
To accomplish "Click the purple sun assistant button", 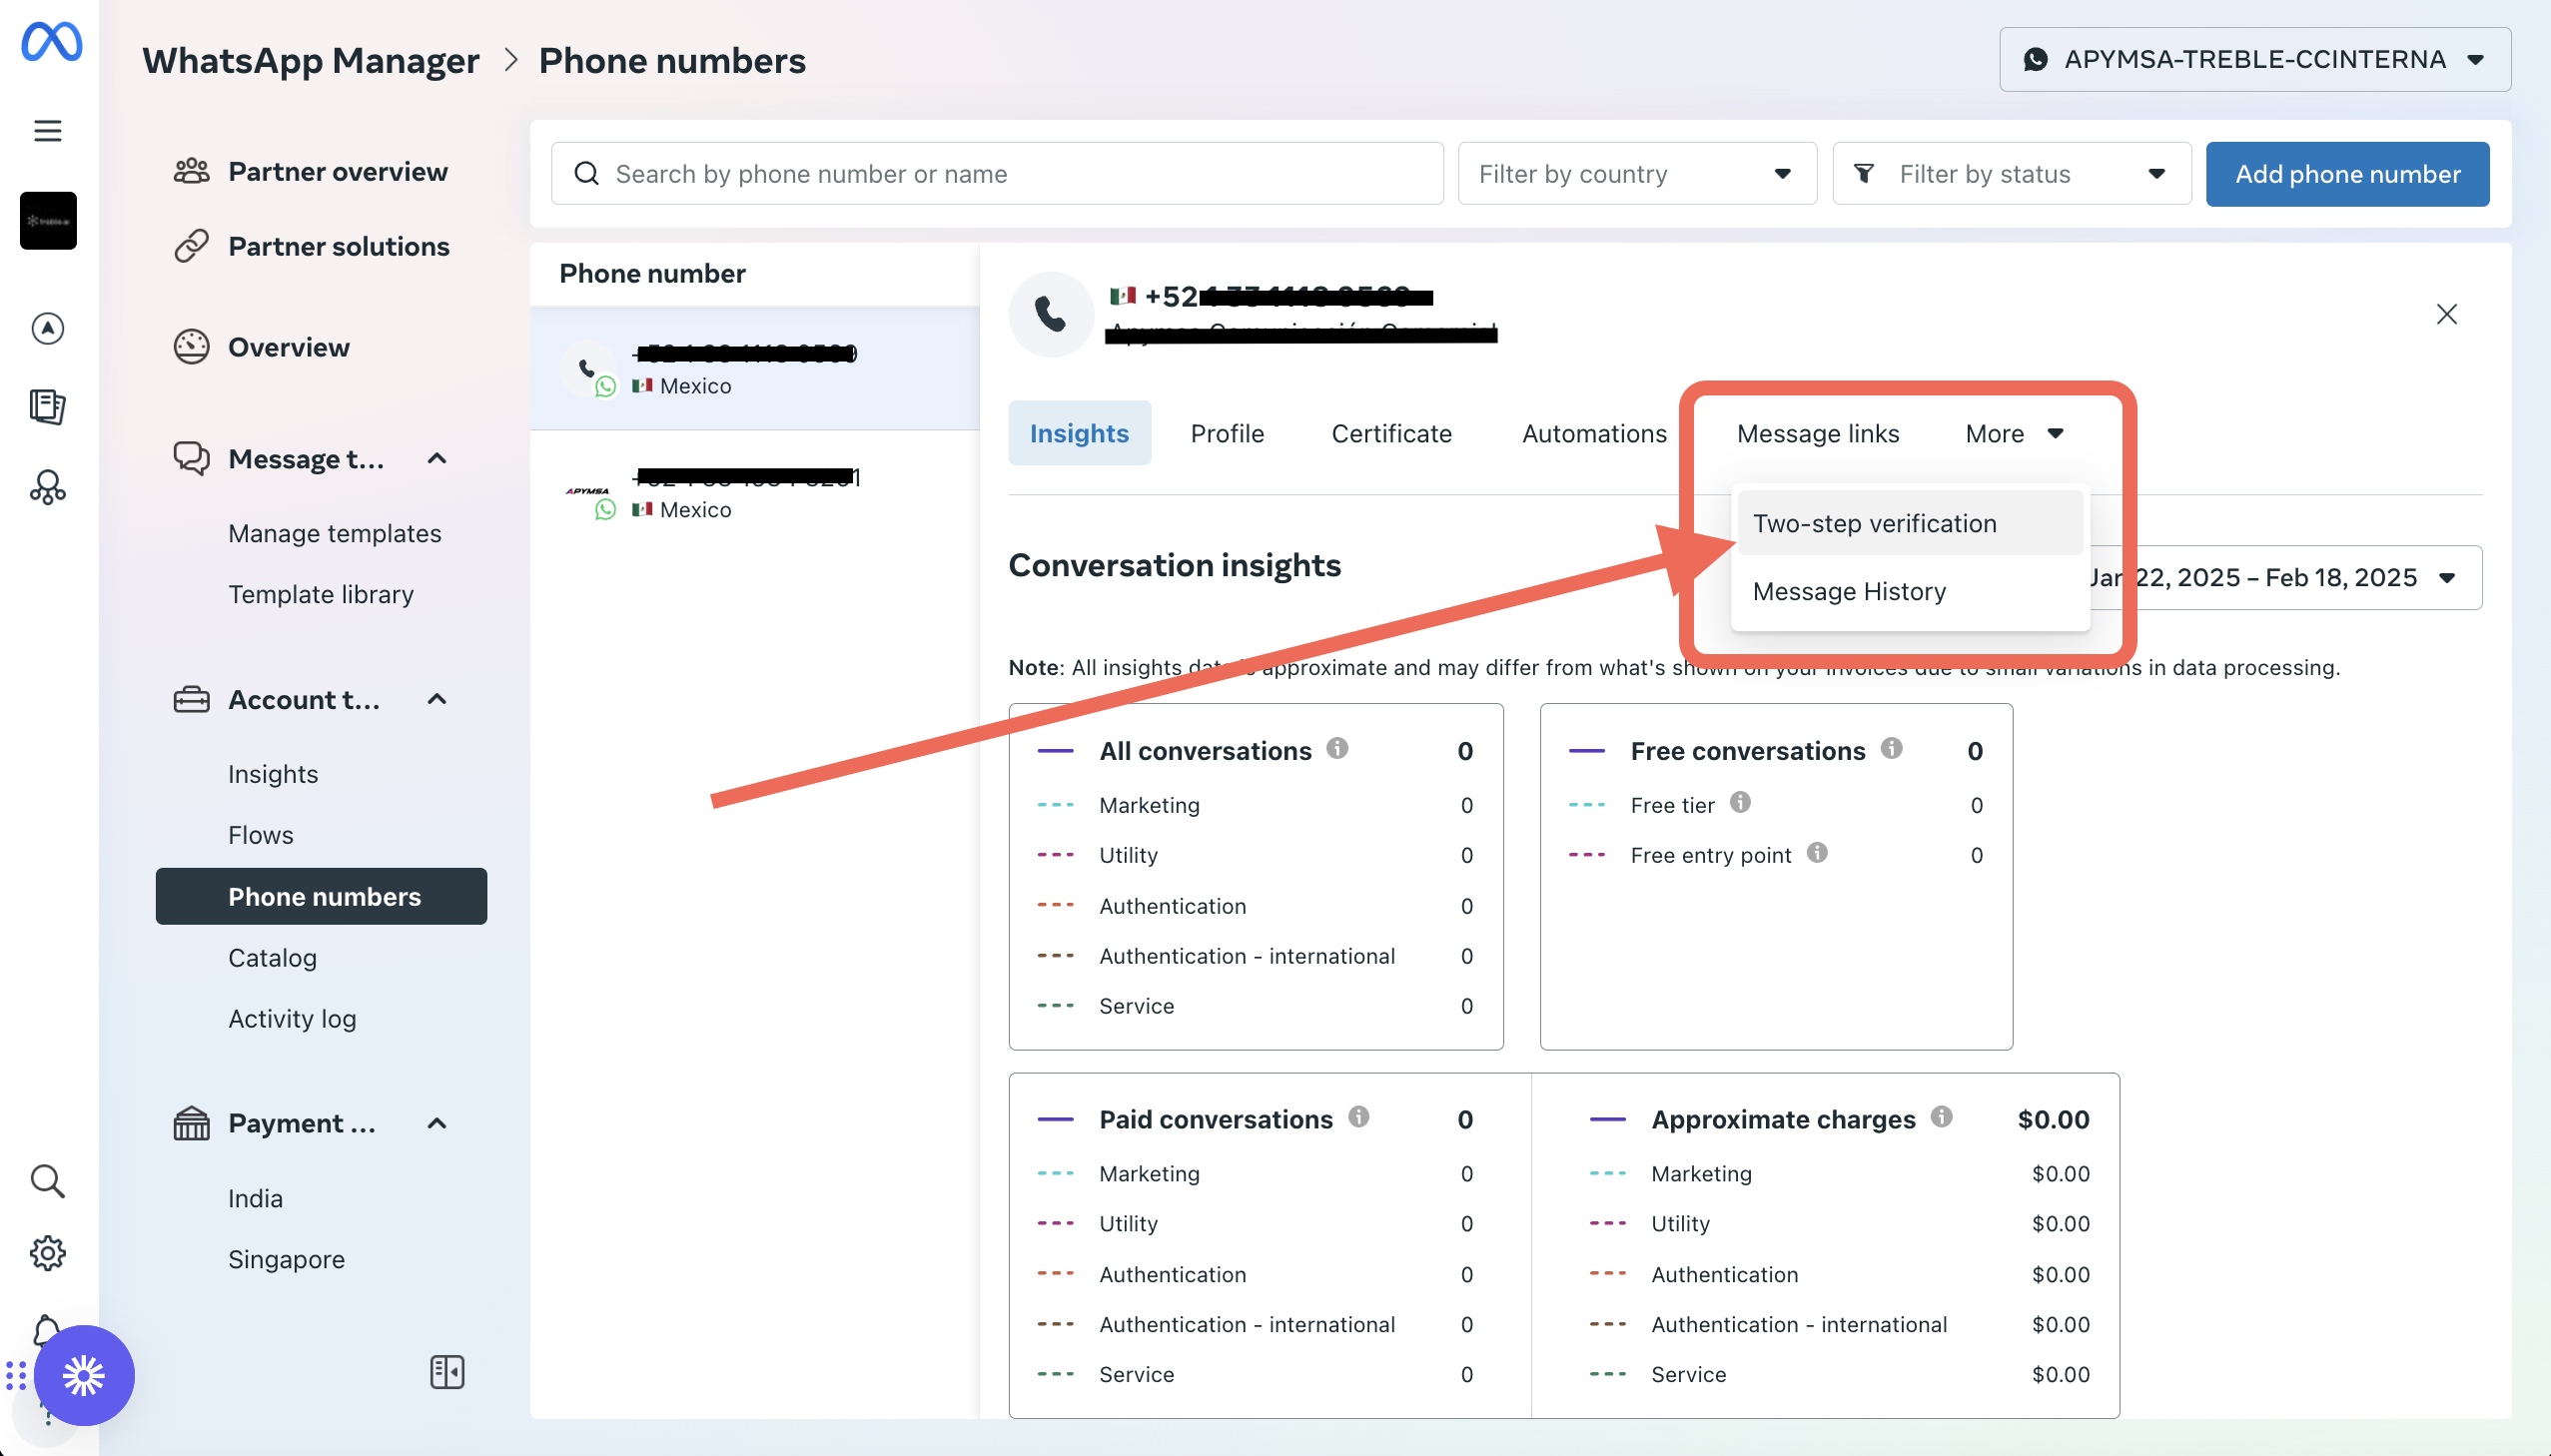I will click(84, 1376).
